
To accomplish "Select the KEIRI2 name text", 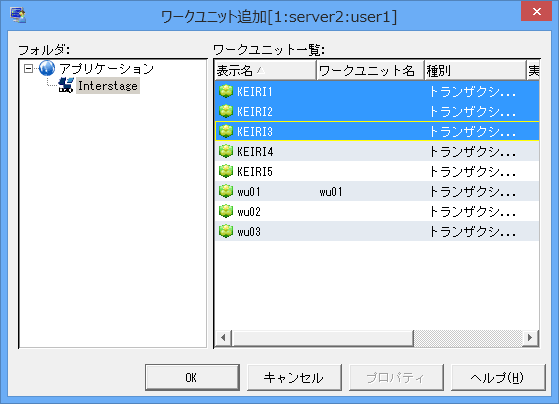I will (x=255, y=112).
